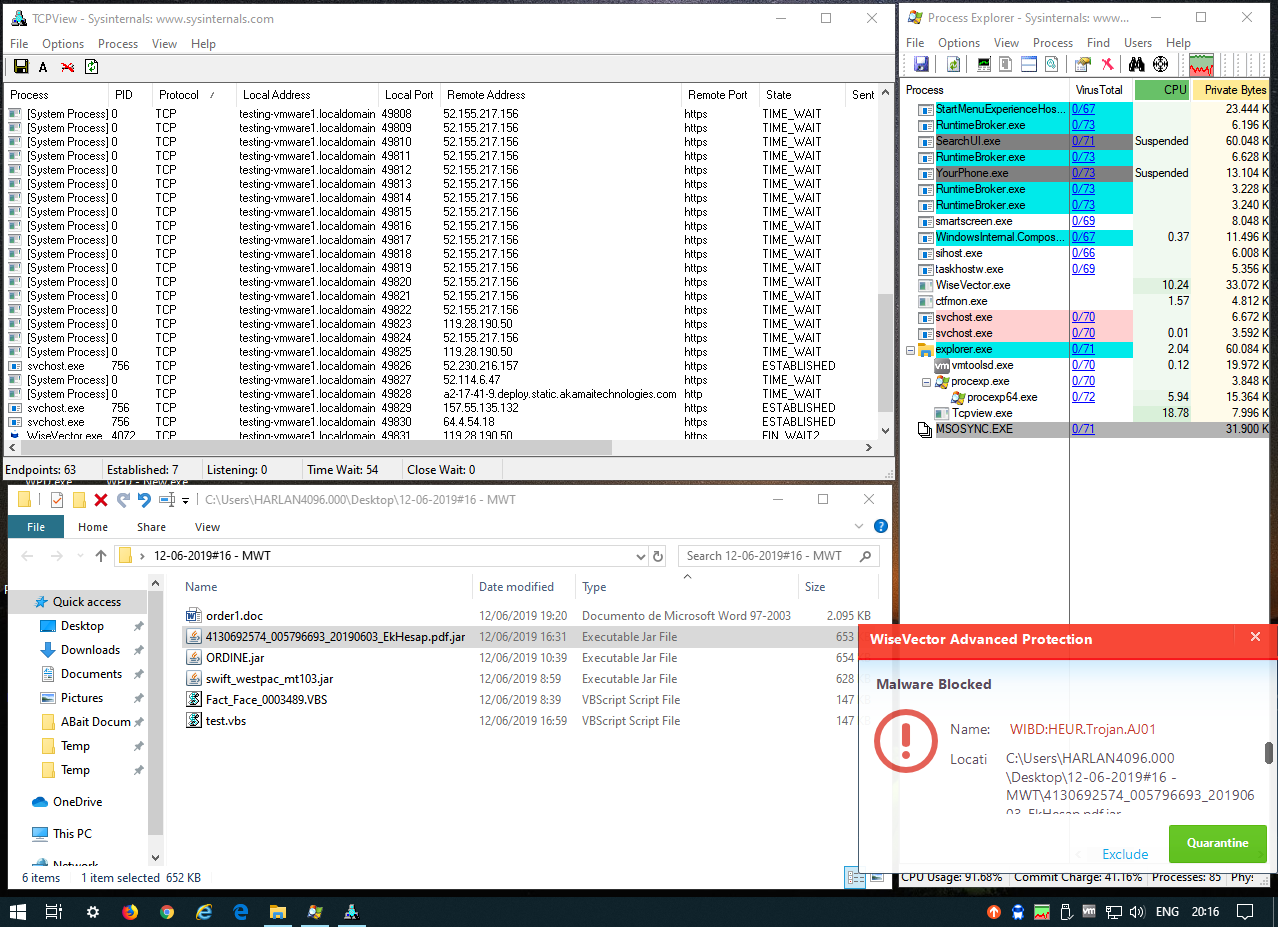The height and width of the screenshot is (927, 1278).
Task: Open the Find menu in Process Explorer
Action: pyautogui.click(x=1098, y=43)
